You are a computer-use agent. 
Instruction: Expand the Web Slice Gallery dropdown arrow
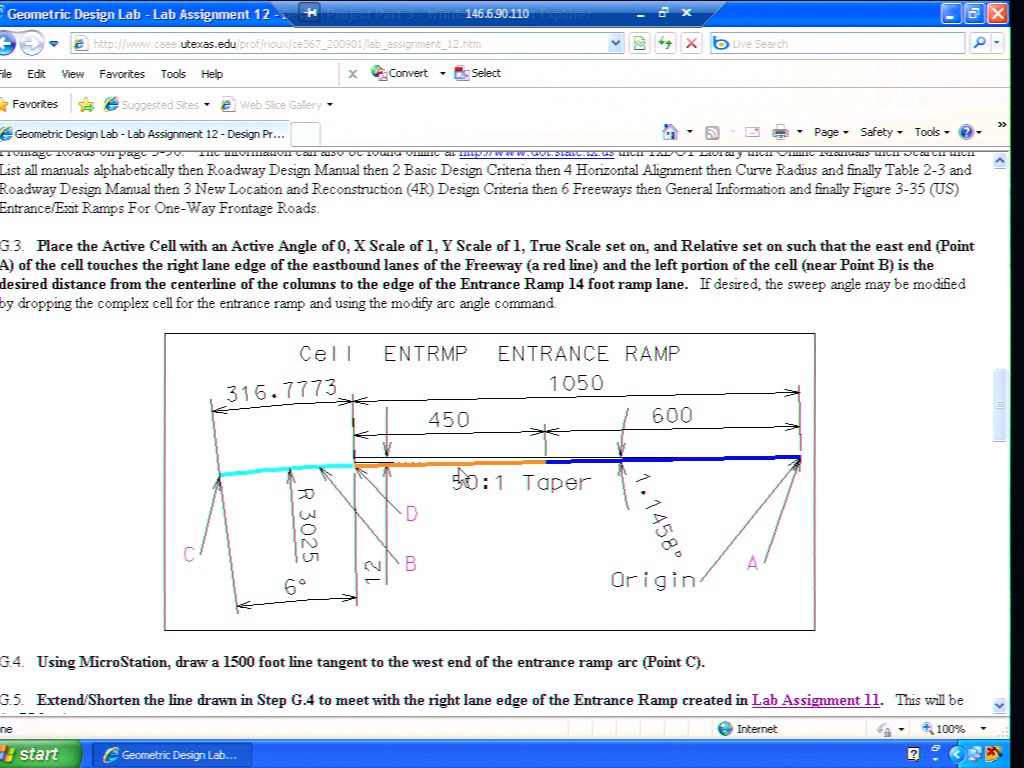click(330, 104)
